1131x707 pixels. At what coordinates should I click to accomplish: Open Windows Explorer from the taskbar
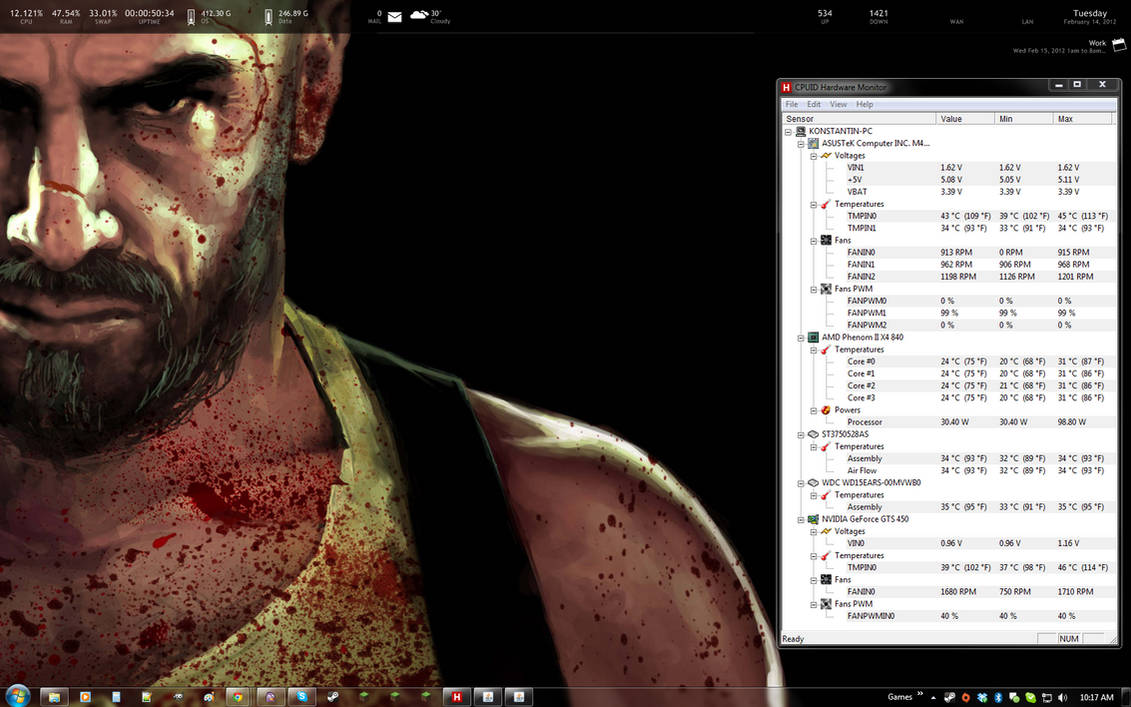[54, 697]
